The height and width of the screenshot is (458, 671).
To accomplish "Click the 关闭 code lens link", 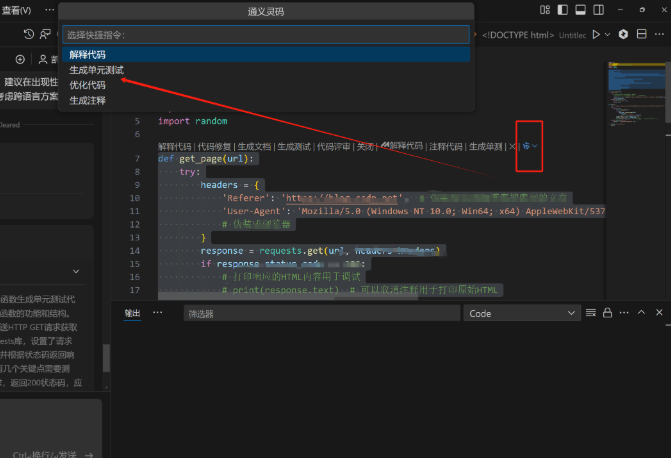I will coord(365,147).
